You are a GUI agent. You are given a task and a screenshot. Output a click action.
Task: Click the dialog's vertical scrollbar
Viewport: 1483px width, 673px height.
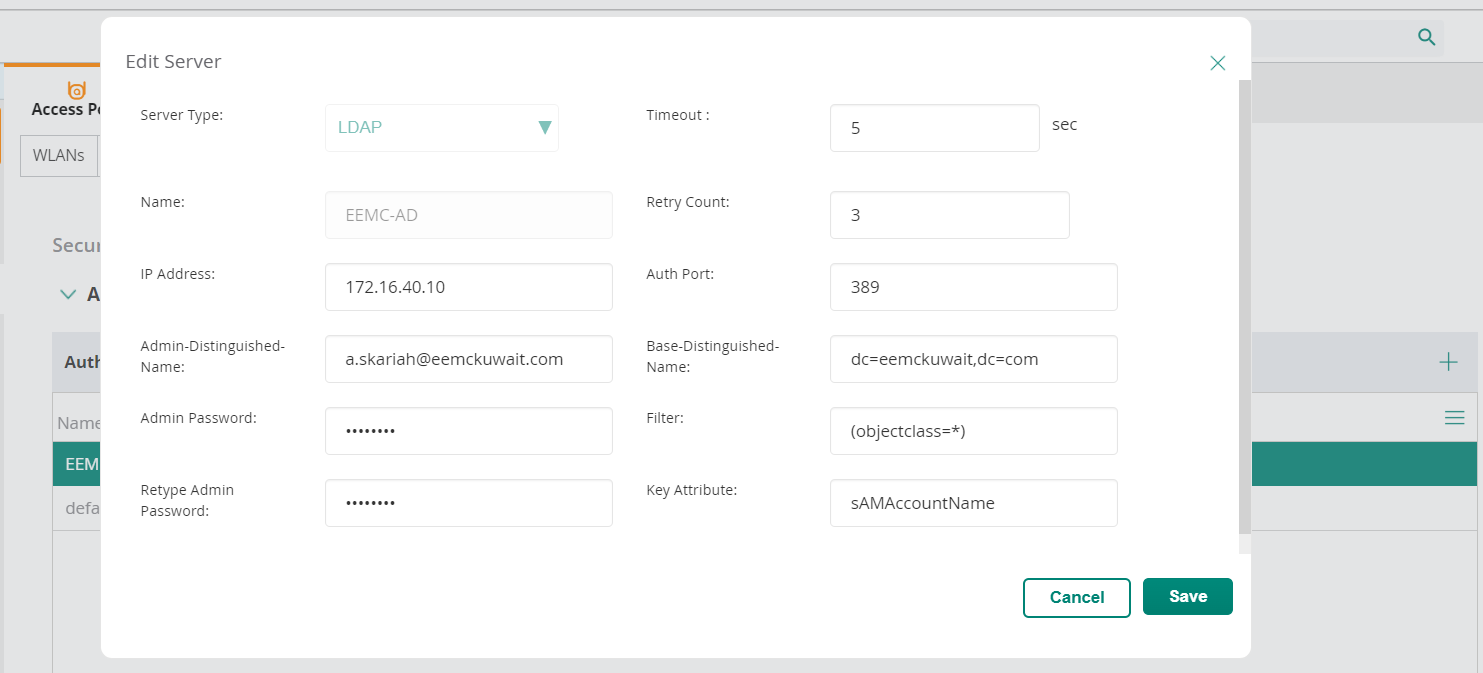(1244, 300)
